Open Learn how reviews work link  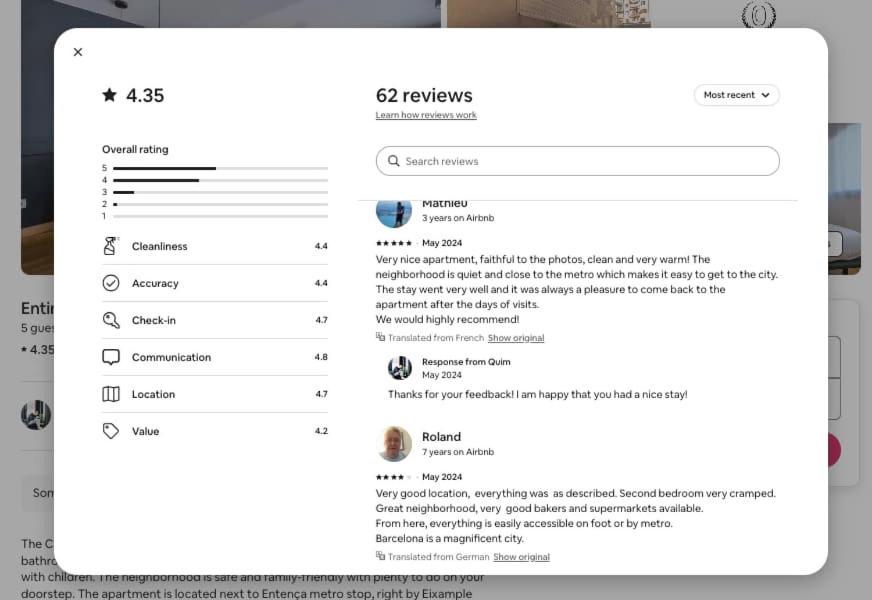tap(426, 115)
